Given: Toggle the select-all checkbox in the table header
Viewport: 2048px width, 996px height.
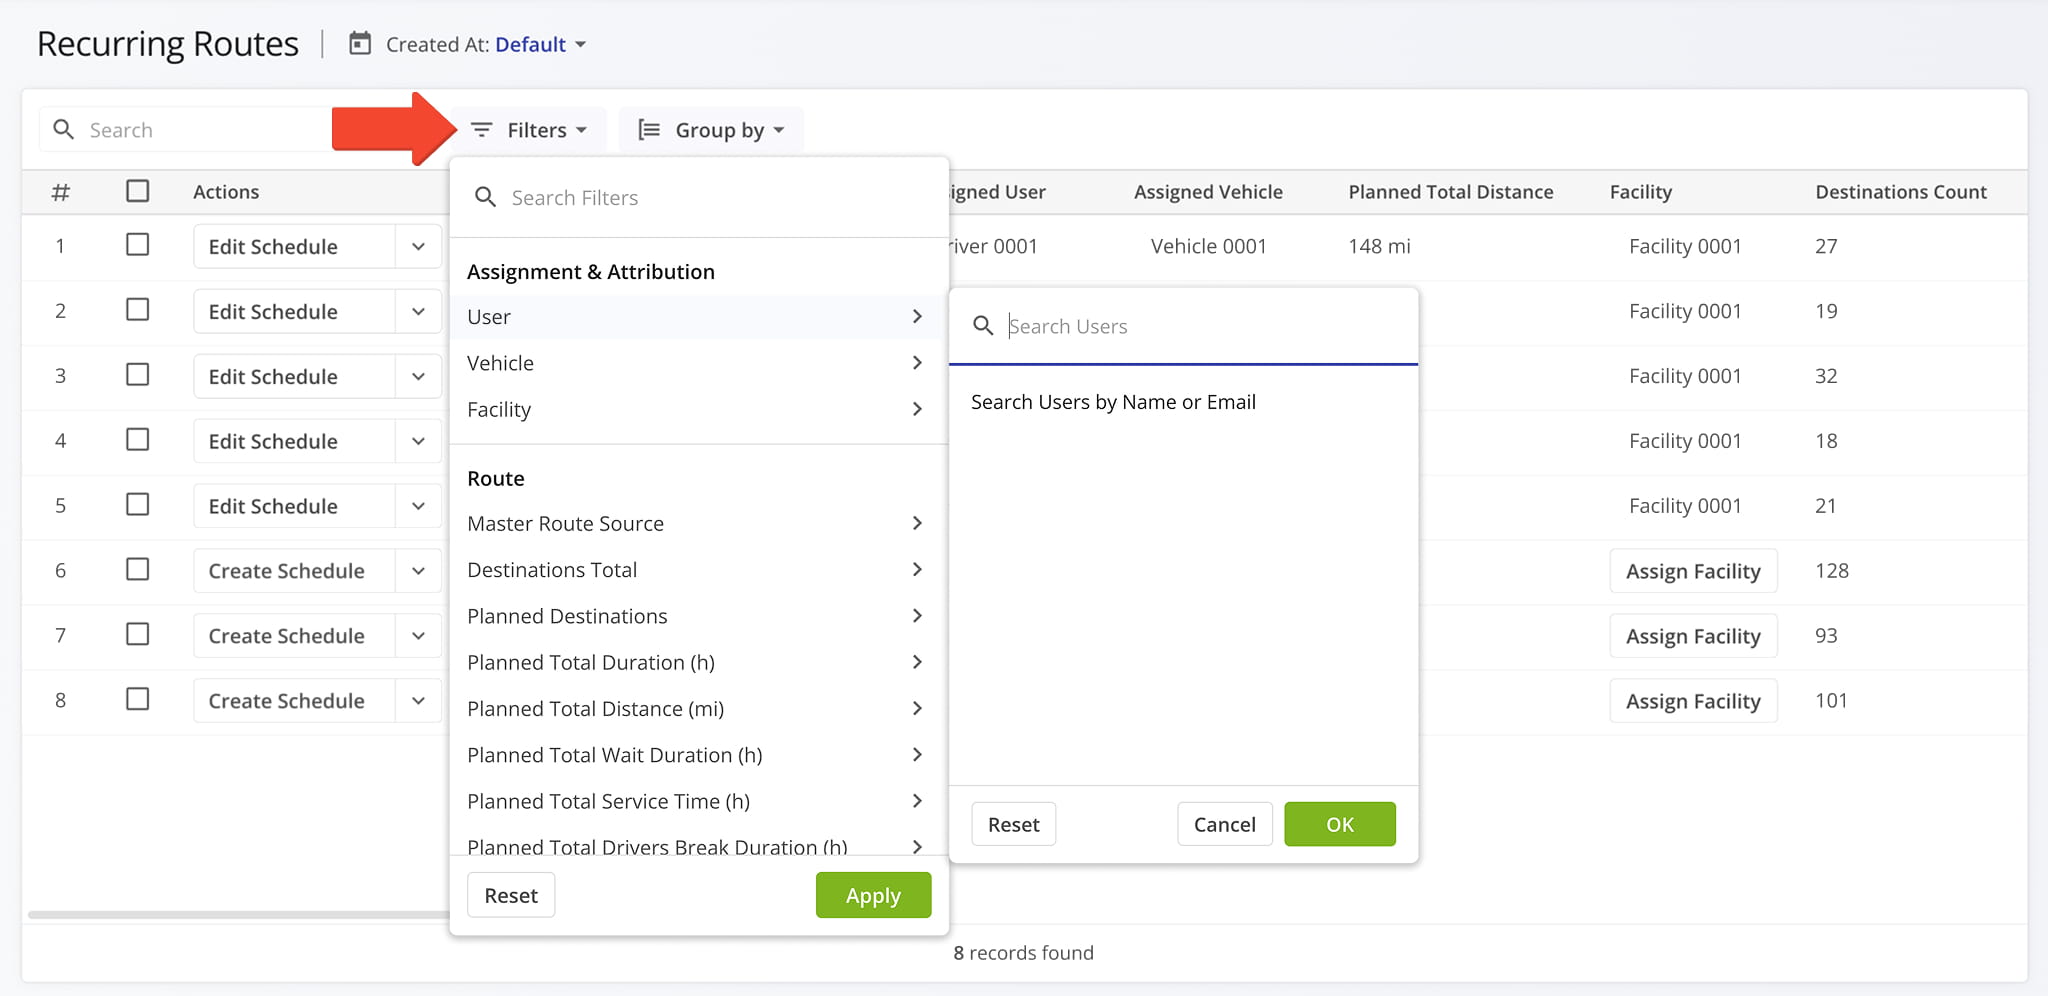Looking at the screenshot, I should pyautogui.click(x=137, y=190).
